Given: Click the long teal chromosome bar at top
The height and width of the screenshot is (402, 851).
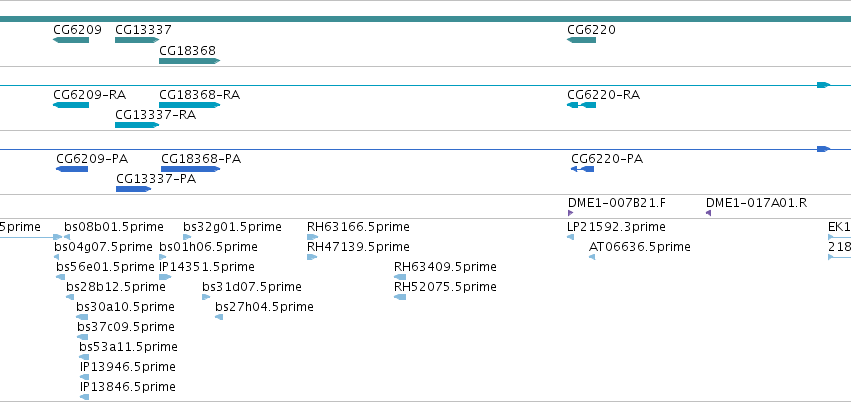Looking at the screenshot, I should click(426, 19).
